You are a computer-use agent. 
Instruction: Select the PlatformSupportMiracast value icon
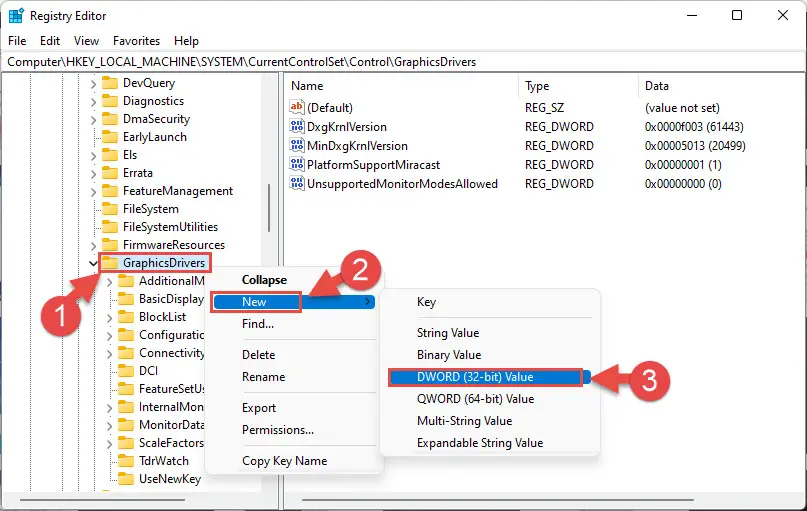(296, 164)
